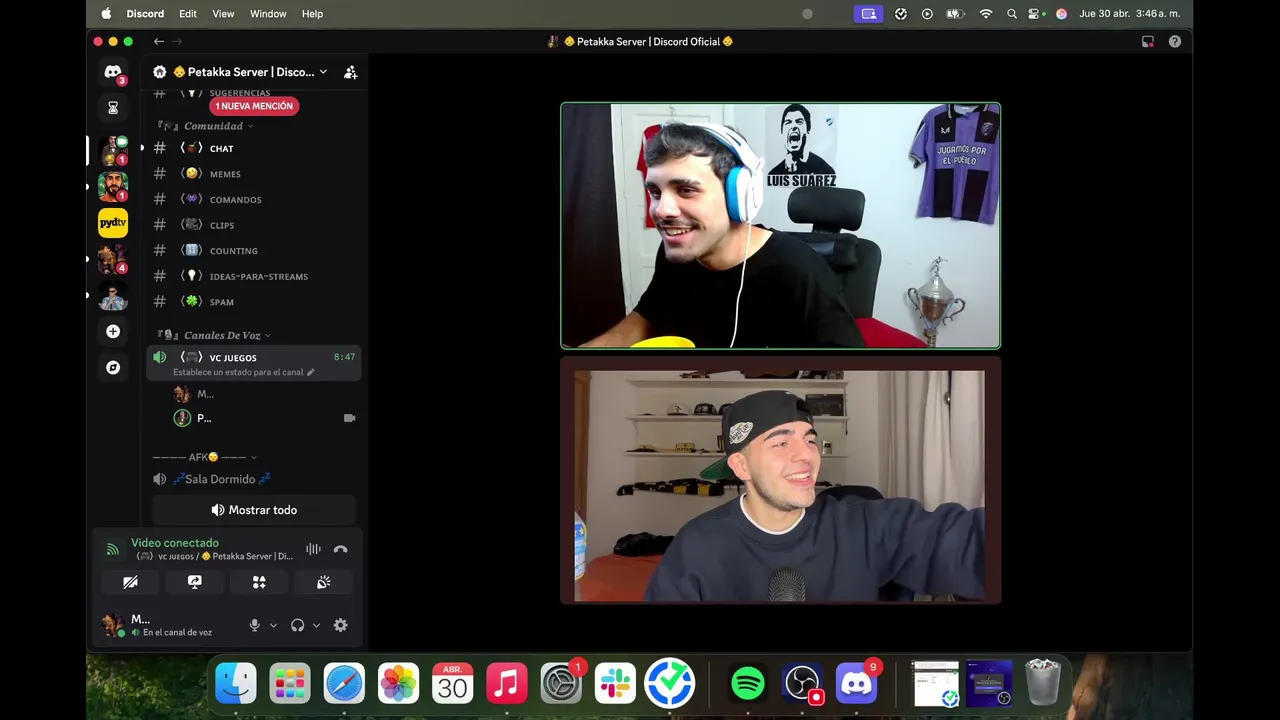Open Finder from the dock
The width and height of the screenshot is (1280, 720).
pos(236,684)
